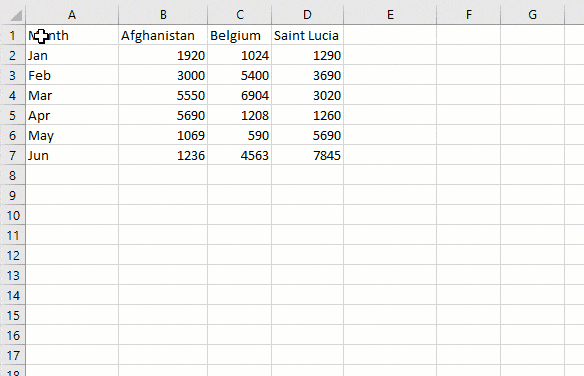Click cell with value 1024
The image size is (584, 376).
(x=239, y=55)
